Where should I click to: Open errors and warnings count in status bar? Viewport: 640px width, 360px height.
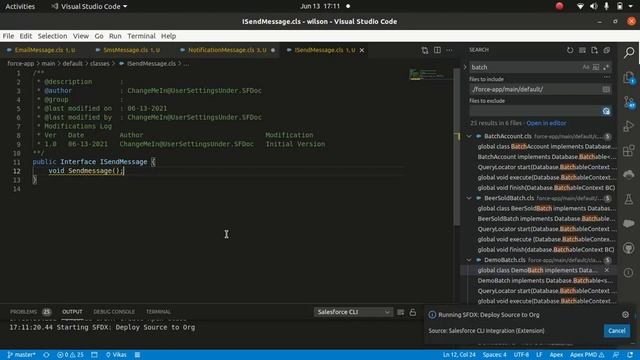(x=70, y=355)
